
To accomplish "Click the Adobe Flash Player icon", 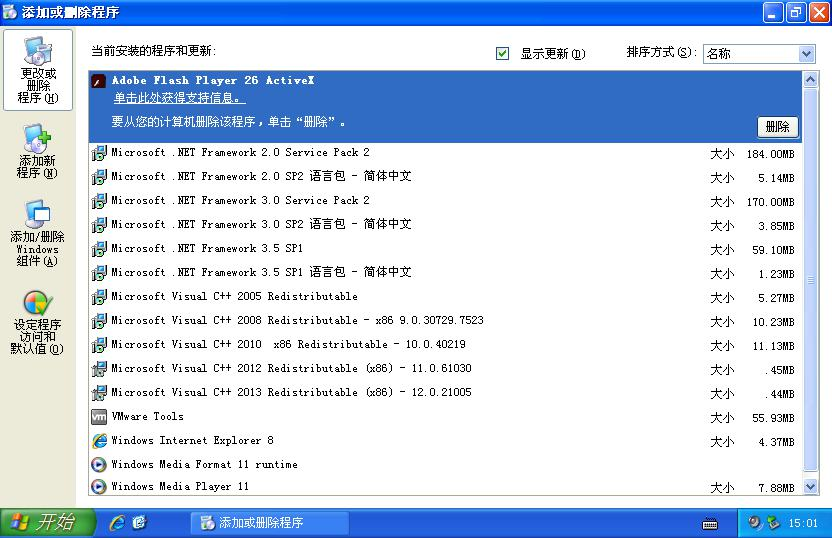I will pos(98,81).
